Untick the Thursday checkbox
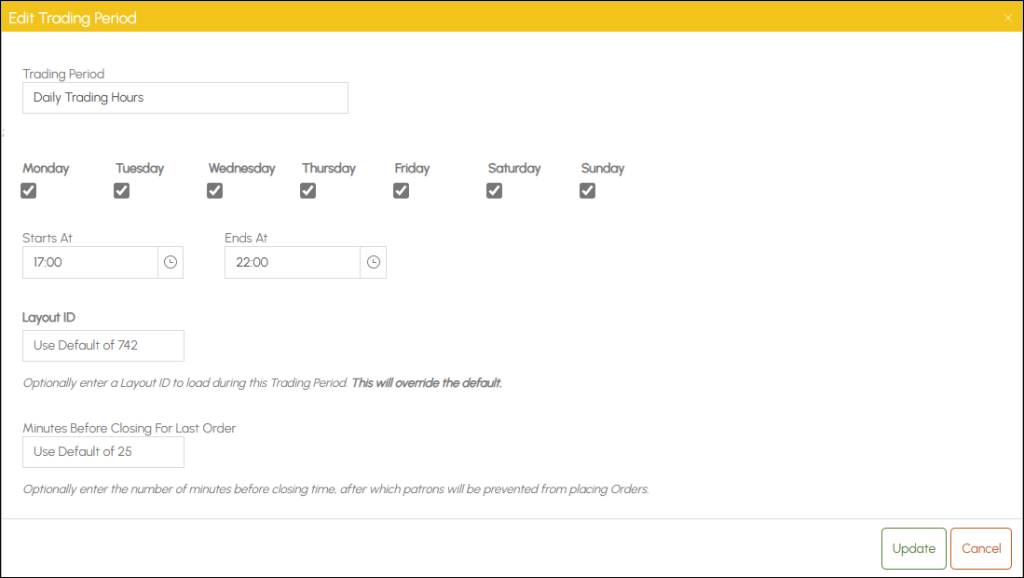Image resolution: width=1024 pixels, height=578 pixels. tap(308, 191)
